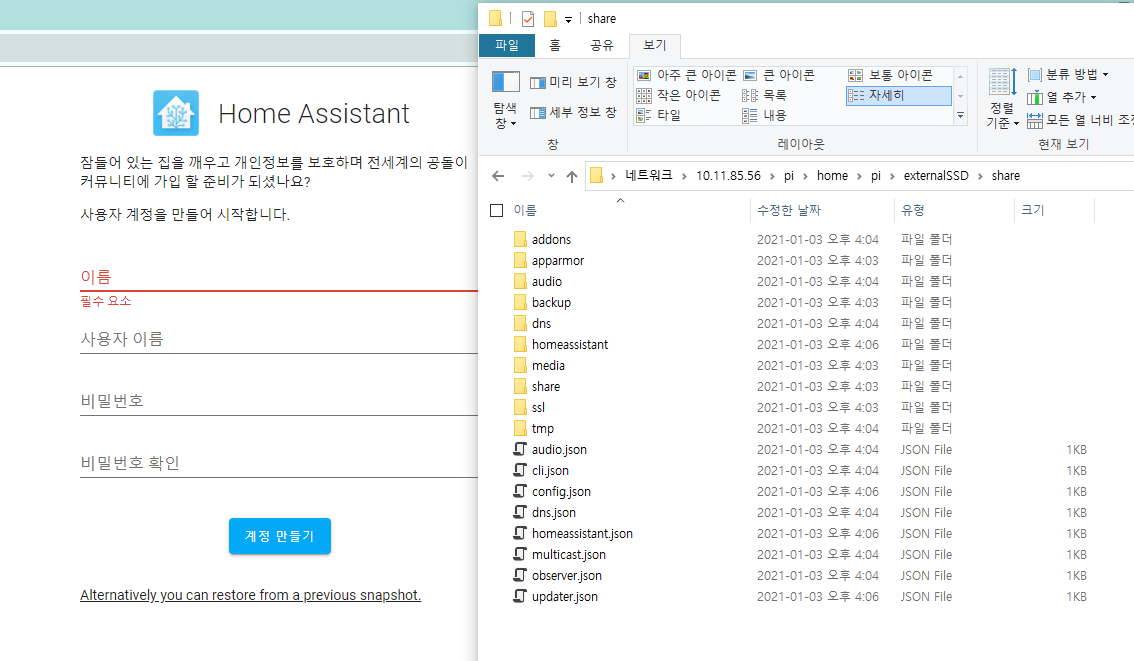Viewport: 1134px width, 661px height.
Task: Open the Sort by (정렬 기준) menu
Action: coord(1002,100)
